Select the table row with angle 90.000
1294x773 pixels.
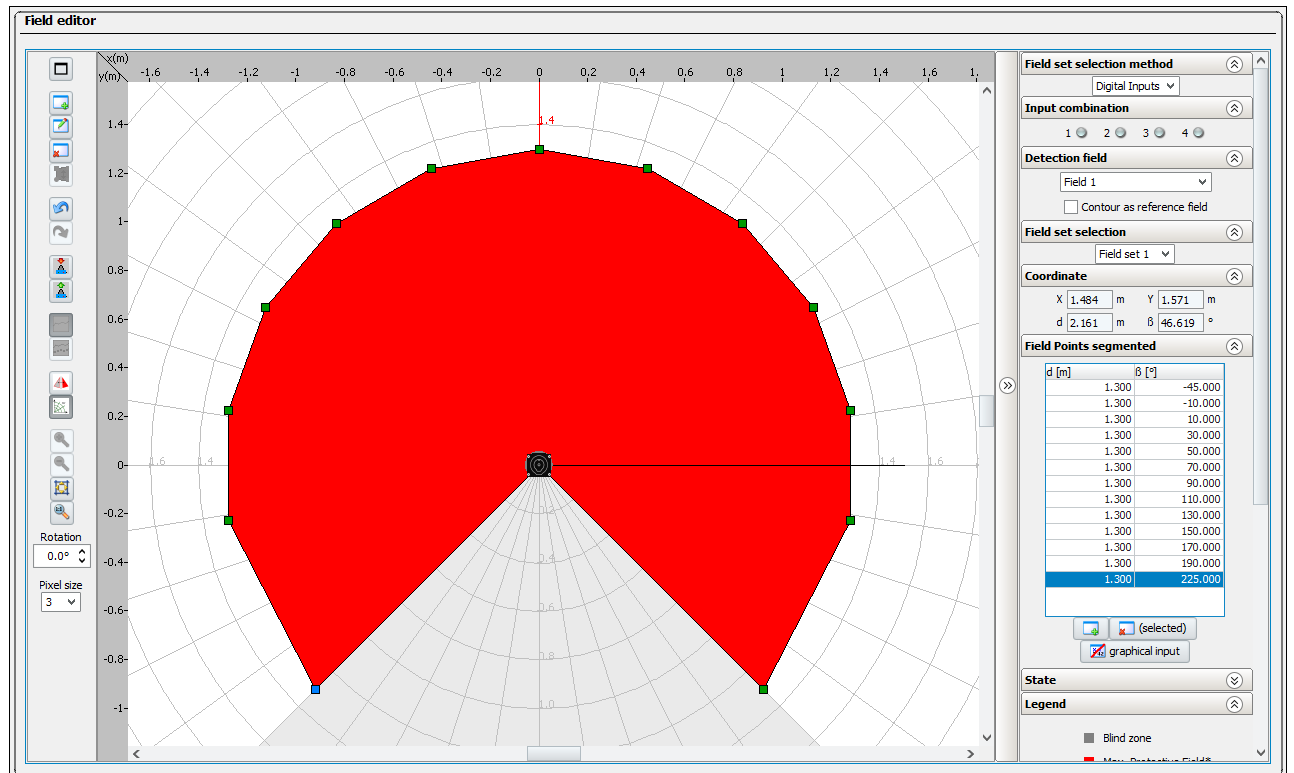click(x=1134, y=483)
